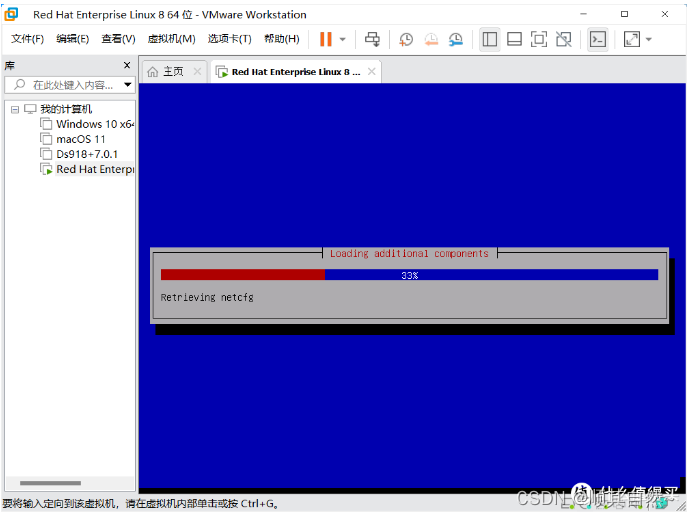Minimize the VMware Workstation window
The width and height of the screenshot is (690, 518).
pos(584,14)
